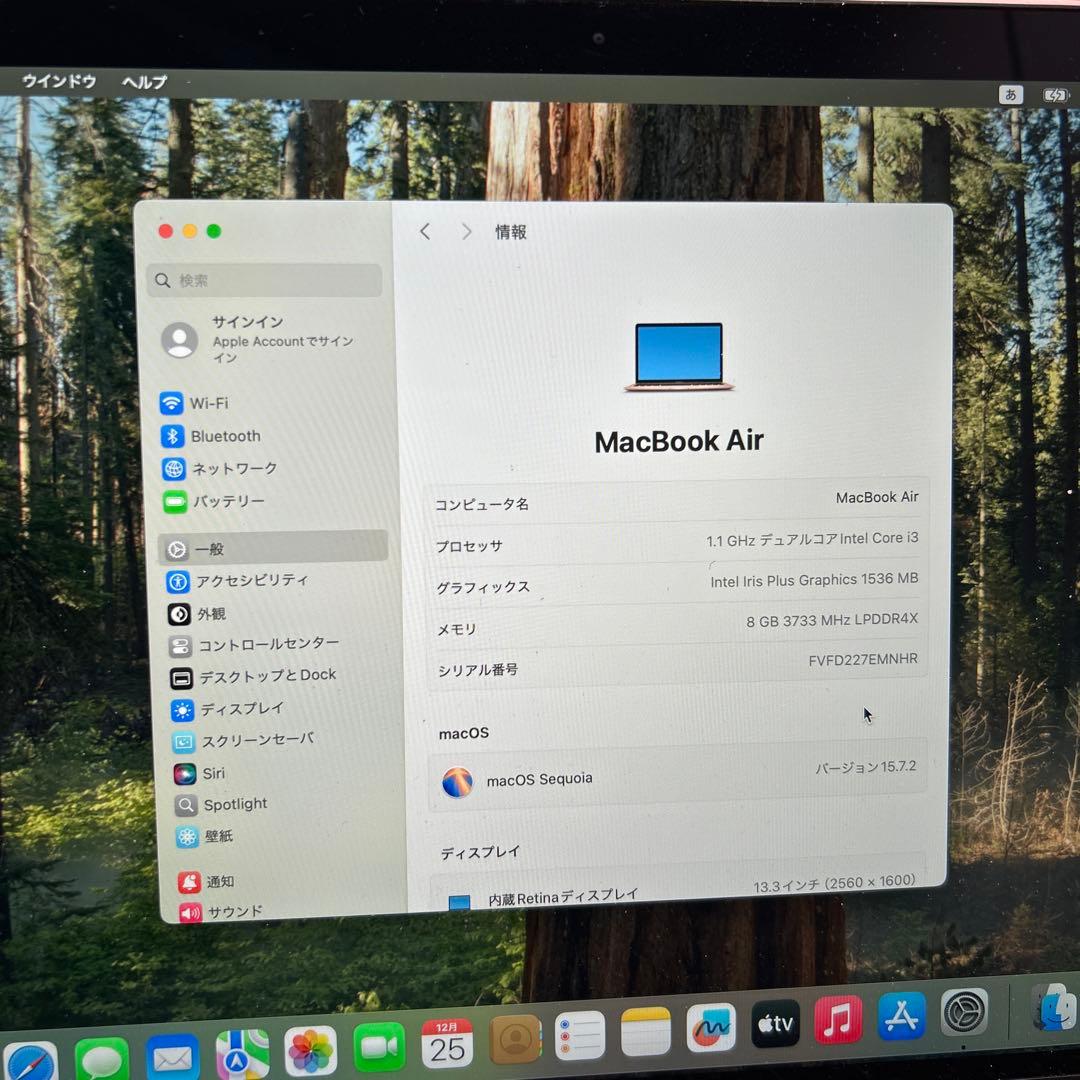Viewport: 1080px width, 1080px height.
Task: Open デスクトップとDock settings
Action: coord(253,676)
